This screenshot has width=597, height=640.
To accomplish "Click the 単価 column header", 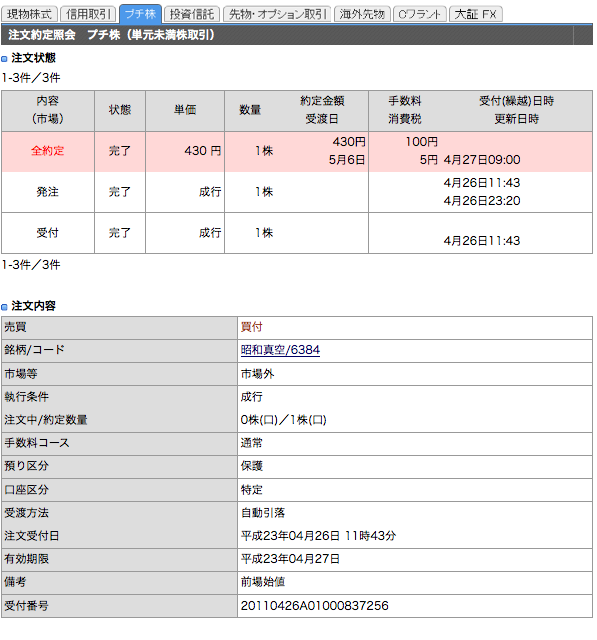I will pyautogui.click(x=185, y=110).
